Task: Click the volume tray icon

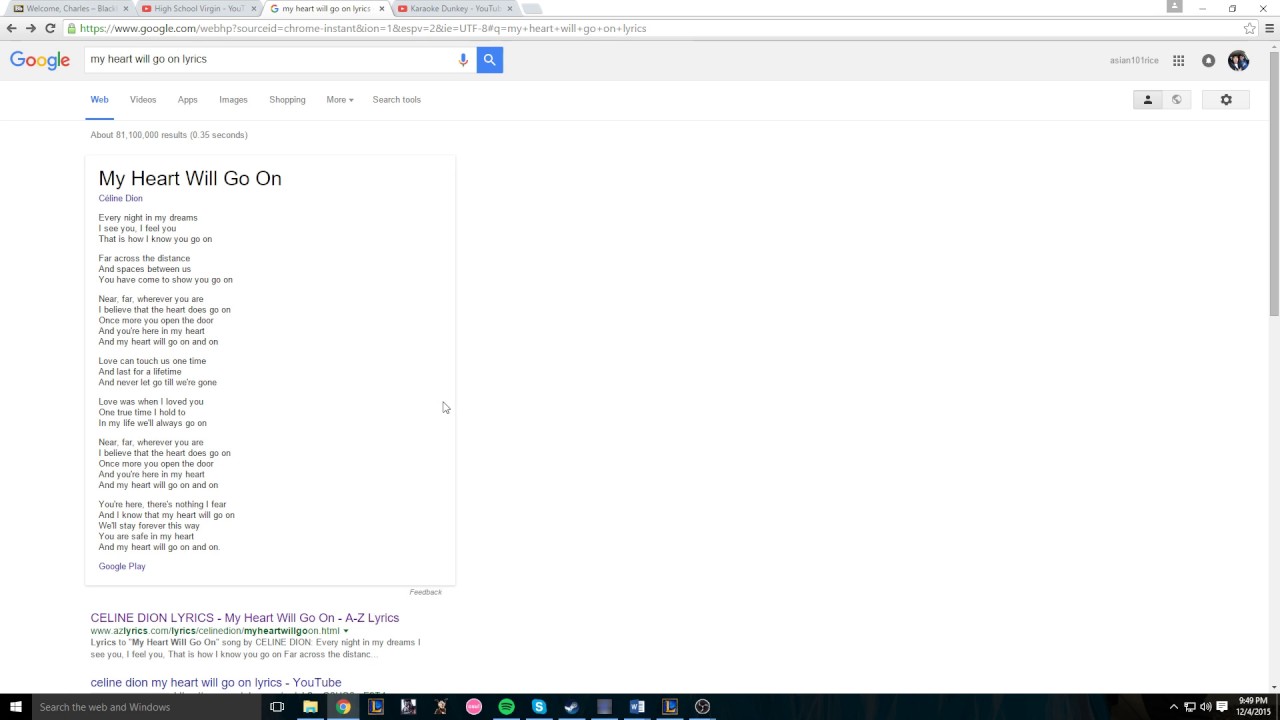Action: [x=1205, y=707]
